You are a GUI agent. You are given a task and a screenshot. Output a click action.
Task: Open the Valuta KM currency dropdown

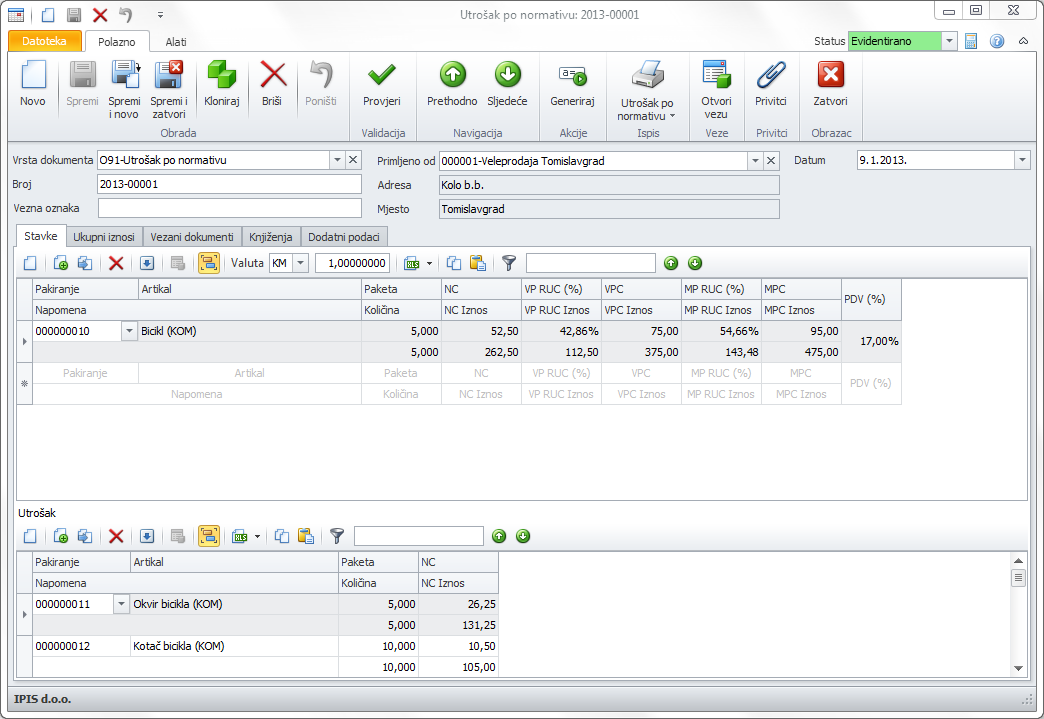point(301,263)
